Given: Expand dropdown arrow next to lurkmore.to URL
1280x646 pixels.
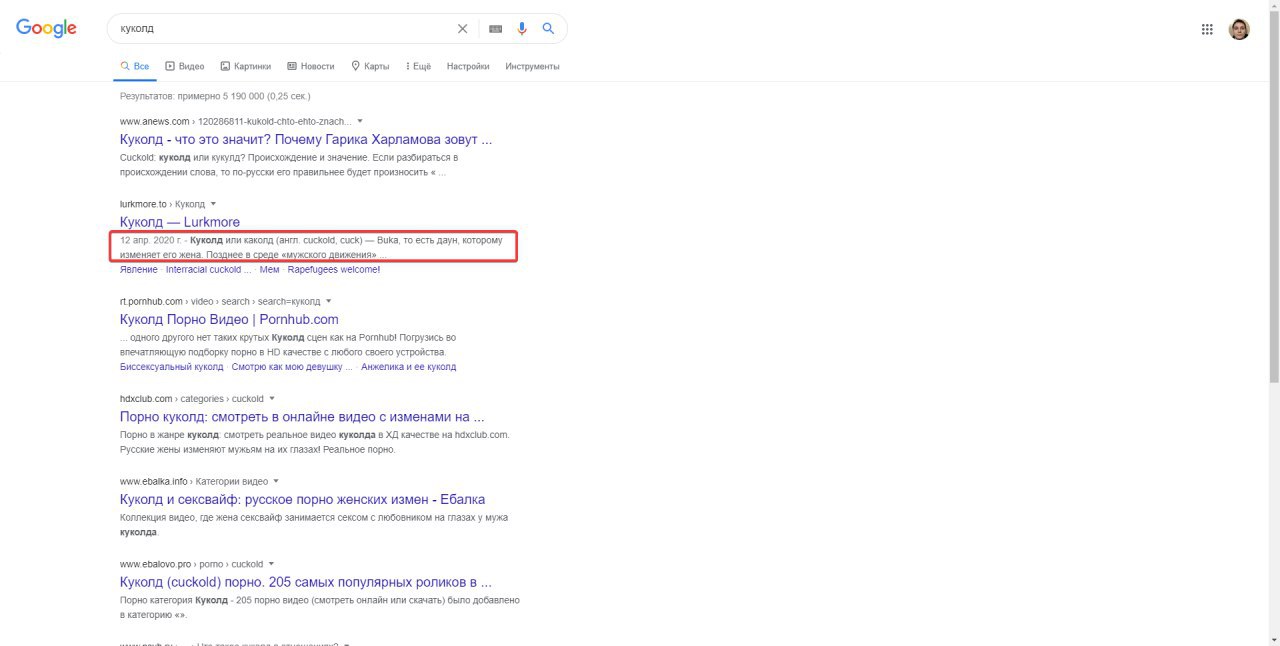Looking at the screenshot, I should pyautogui.click(x=213, y=204).
